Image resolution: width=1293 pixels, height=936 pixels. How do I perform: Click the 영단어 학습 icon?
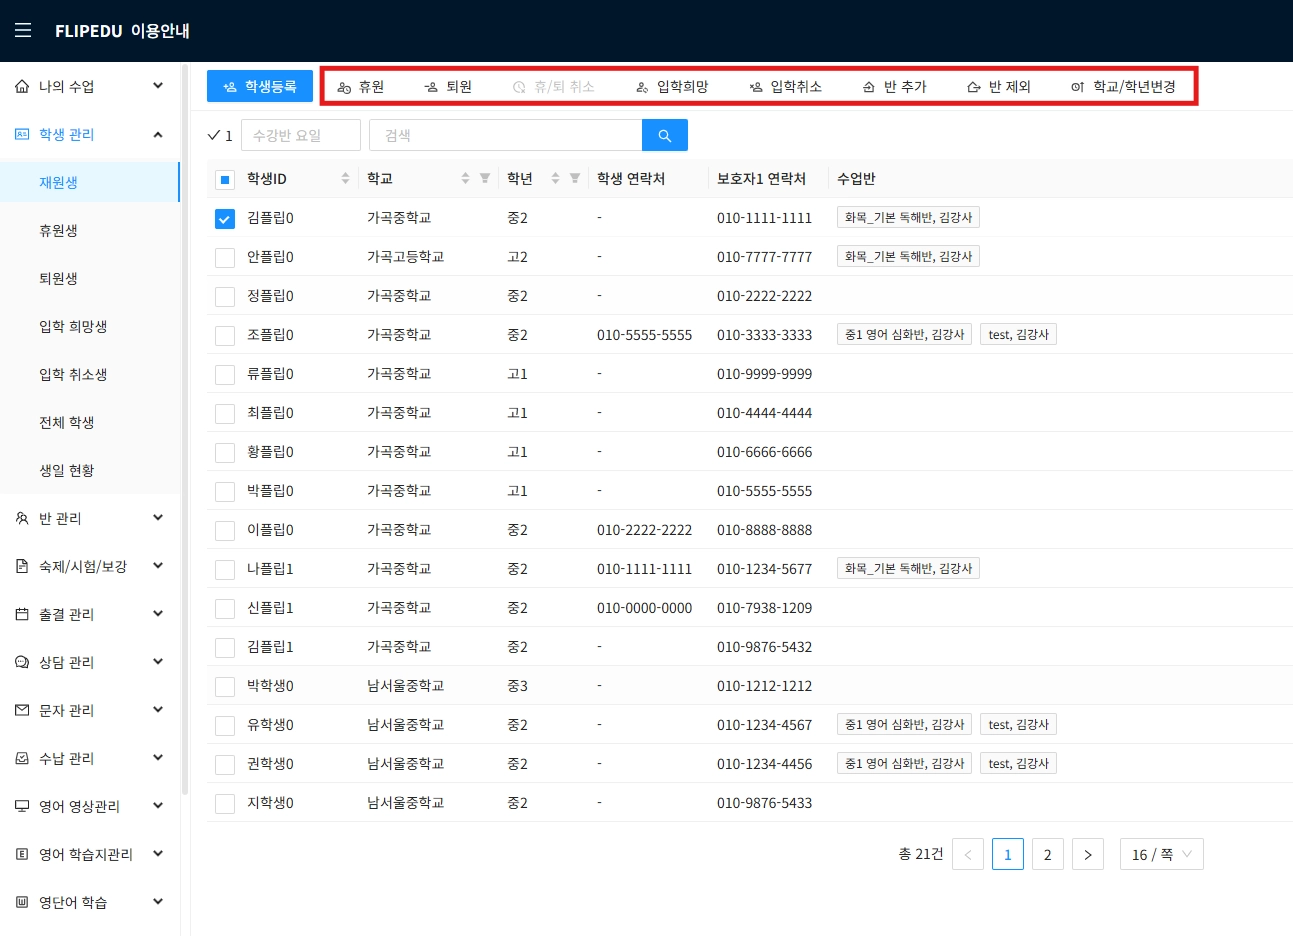pos(22,903)
